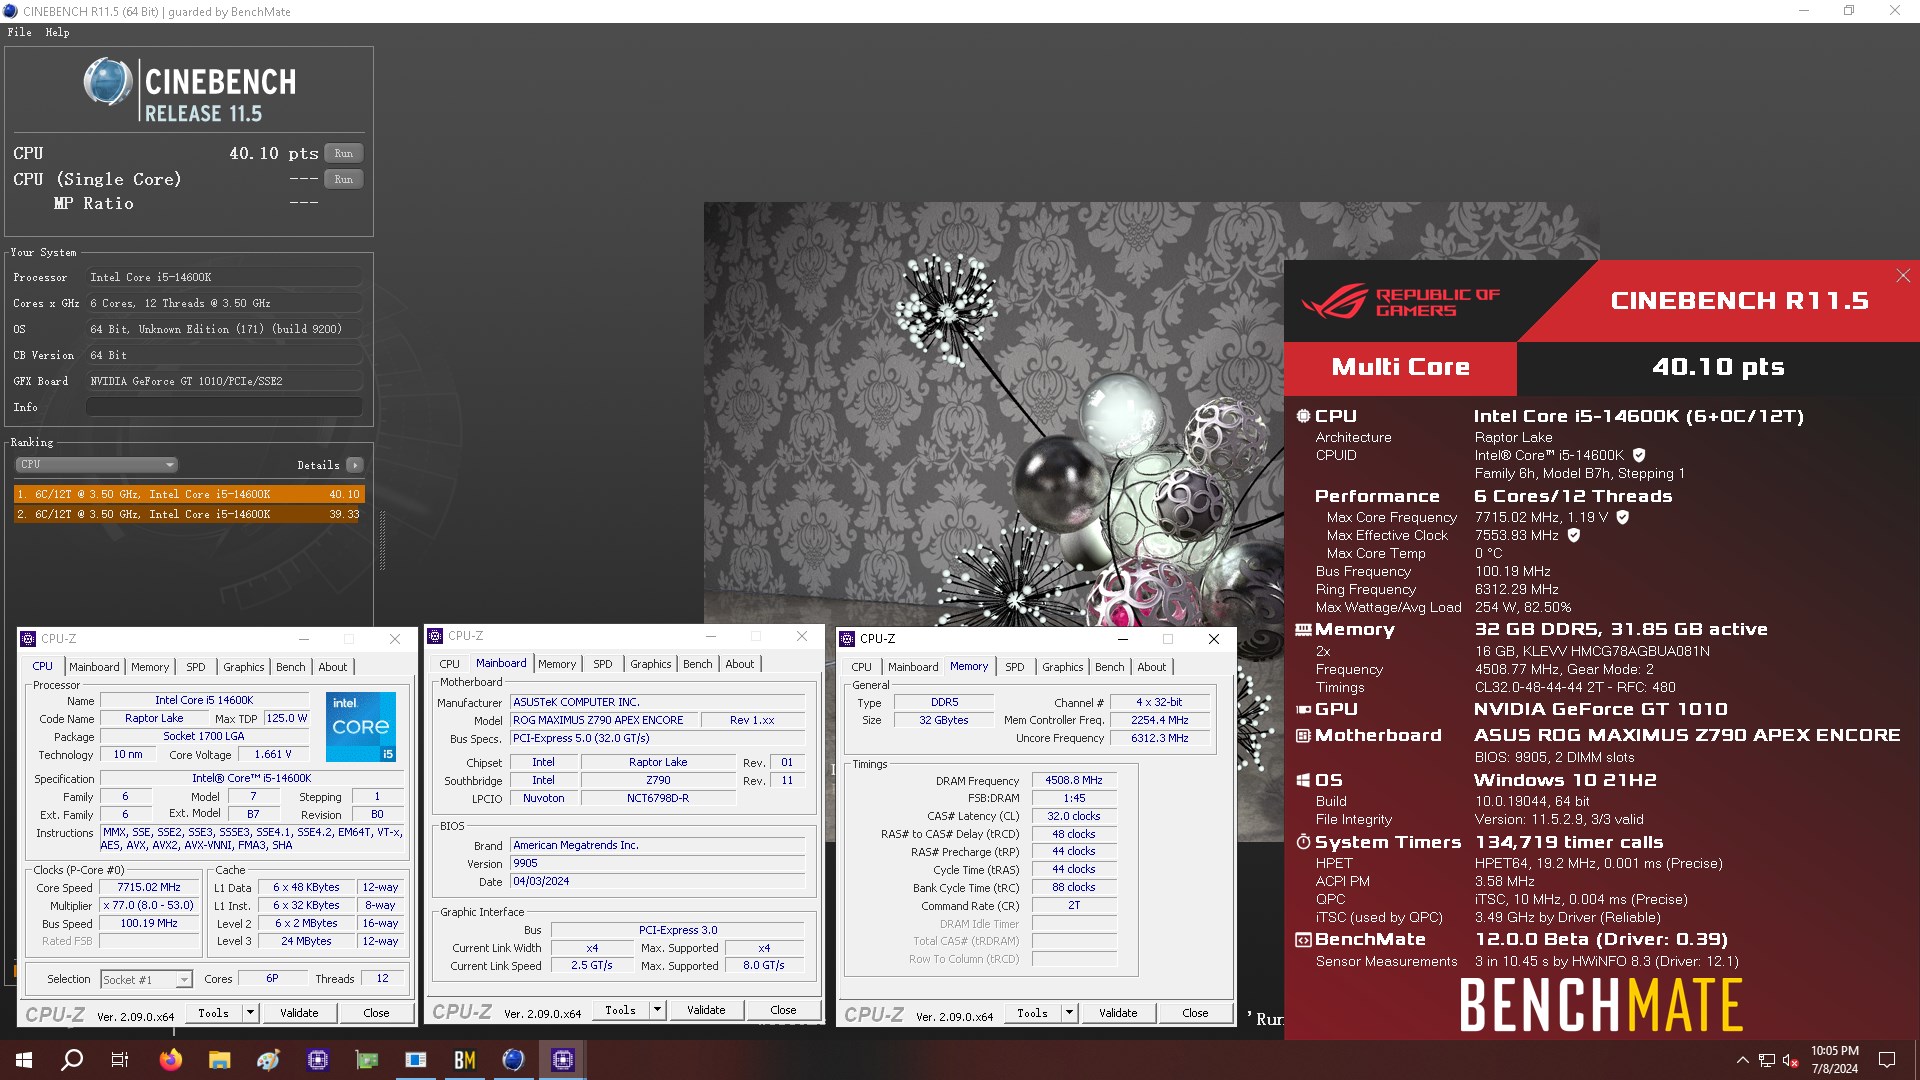Open the File menu in Cinebench
This screenshot has width=1920, height=1080.
[19, 32]
